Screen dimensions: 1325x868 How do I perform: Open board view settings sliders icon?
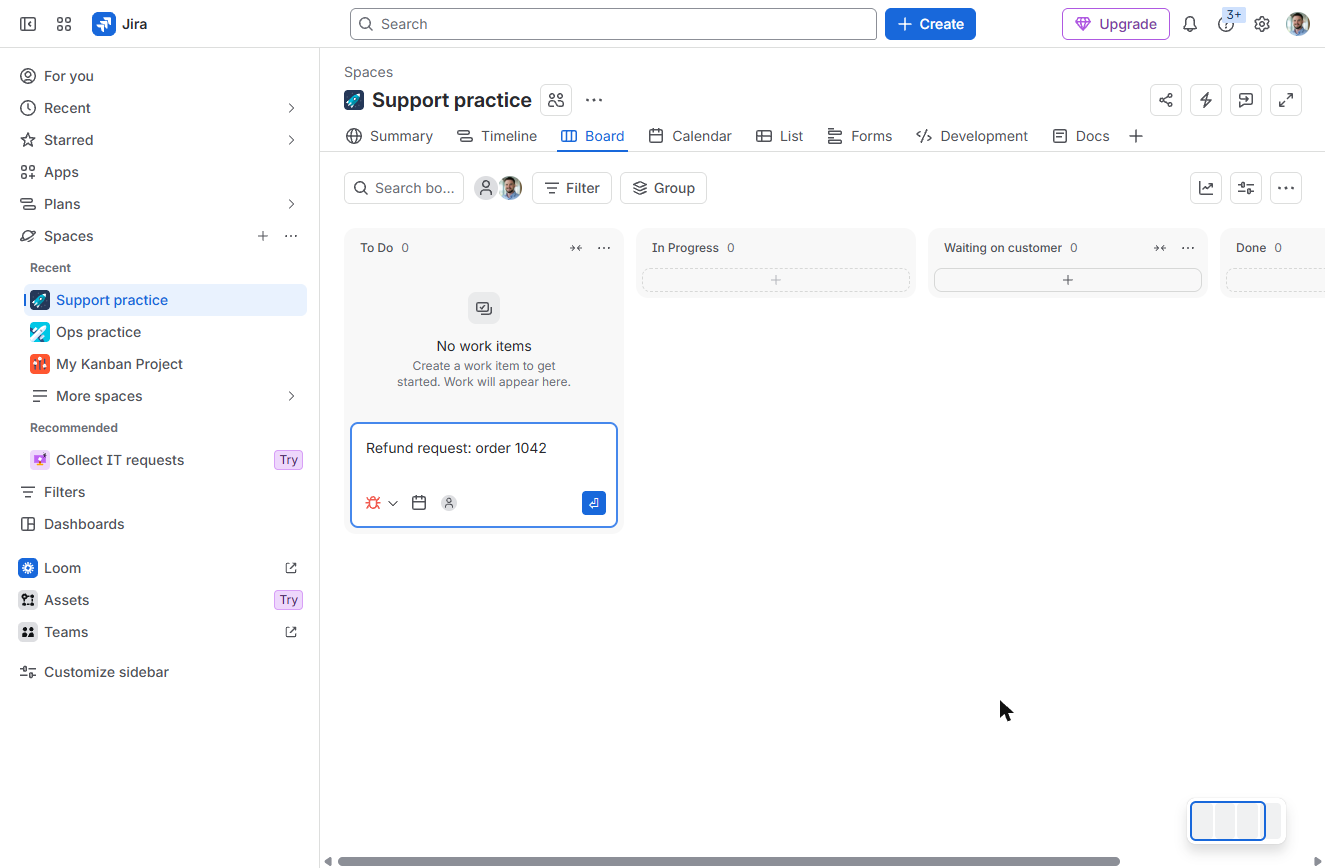(1246, 188)
